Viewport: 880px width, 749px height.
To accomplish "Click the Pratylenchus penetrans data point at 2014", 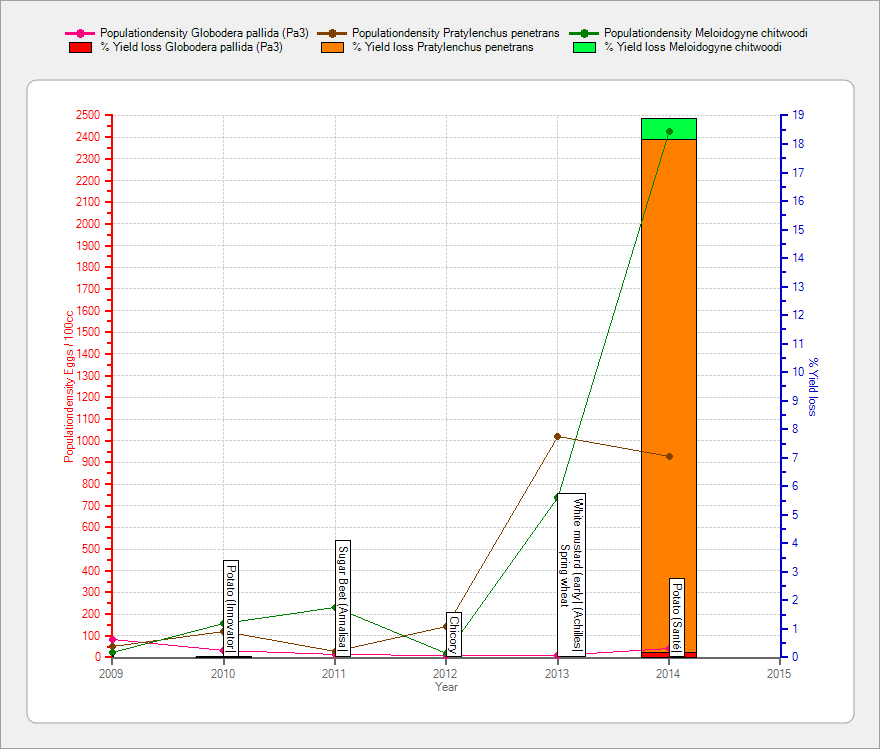I will [x=669, y=456].
